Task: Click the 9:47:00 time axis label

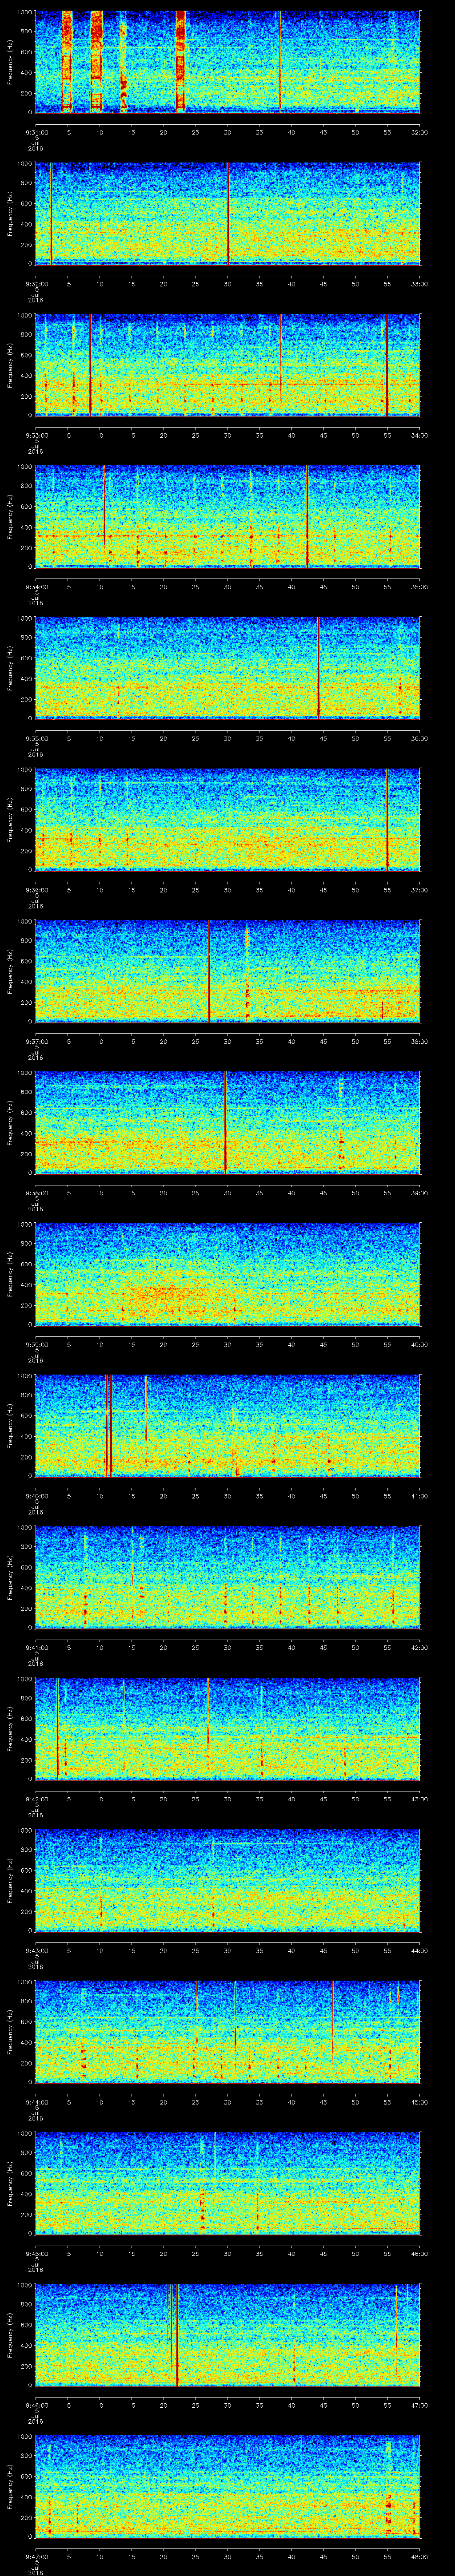Action: 36,2556
